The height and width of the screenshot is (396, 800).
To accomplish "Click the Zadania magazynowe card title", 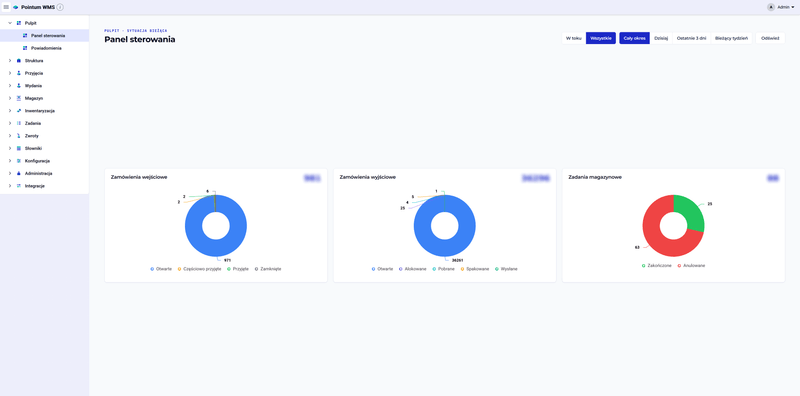I will click(x=595, y=177).
